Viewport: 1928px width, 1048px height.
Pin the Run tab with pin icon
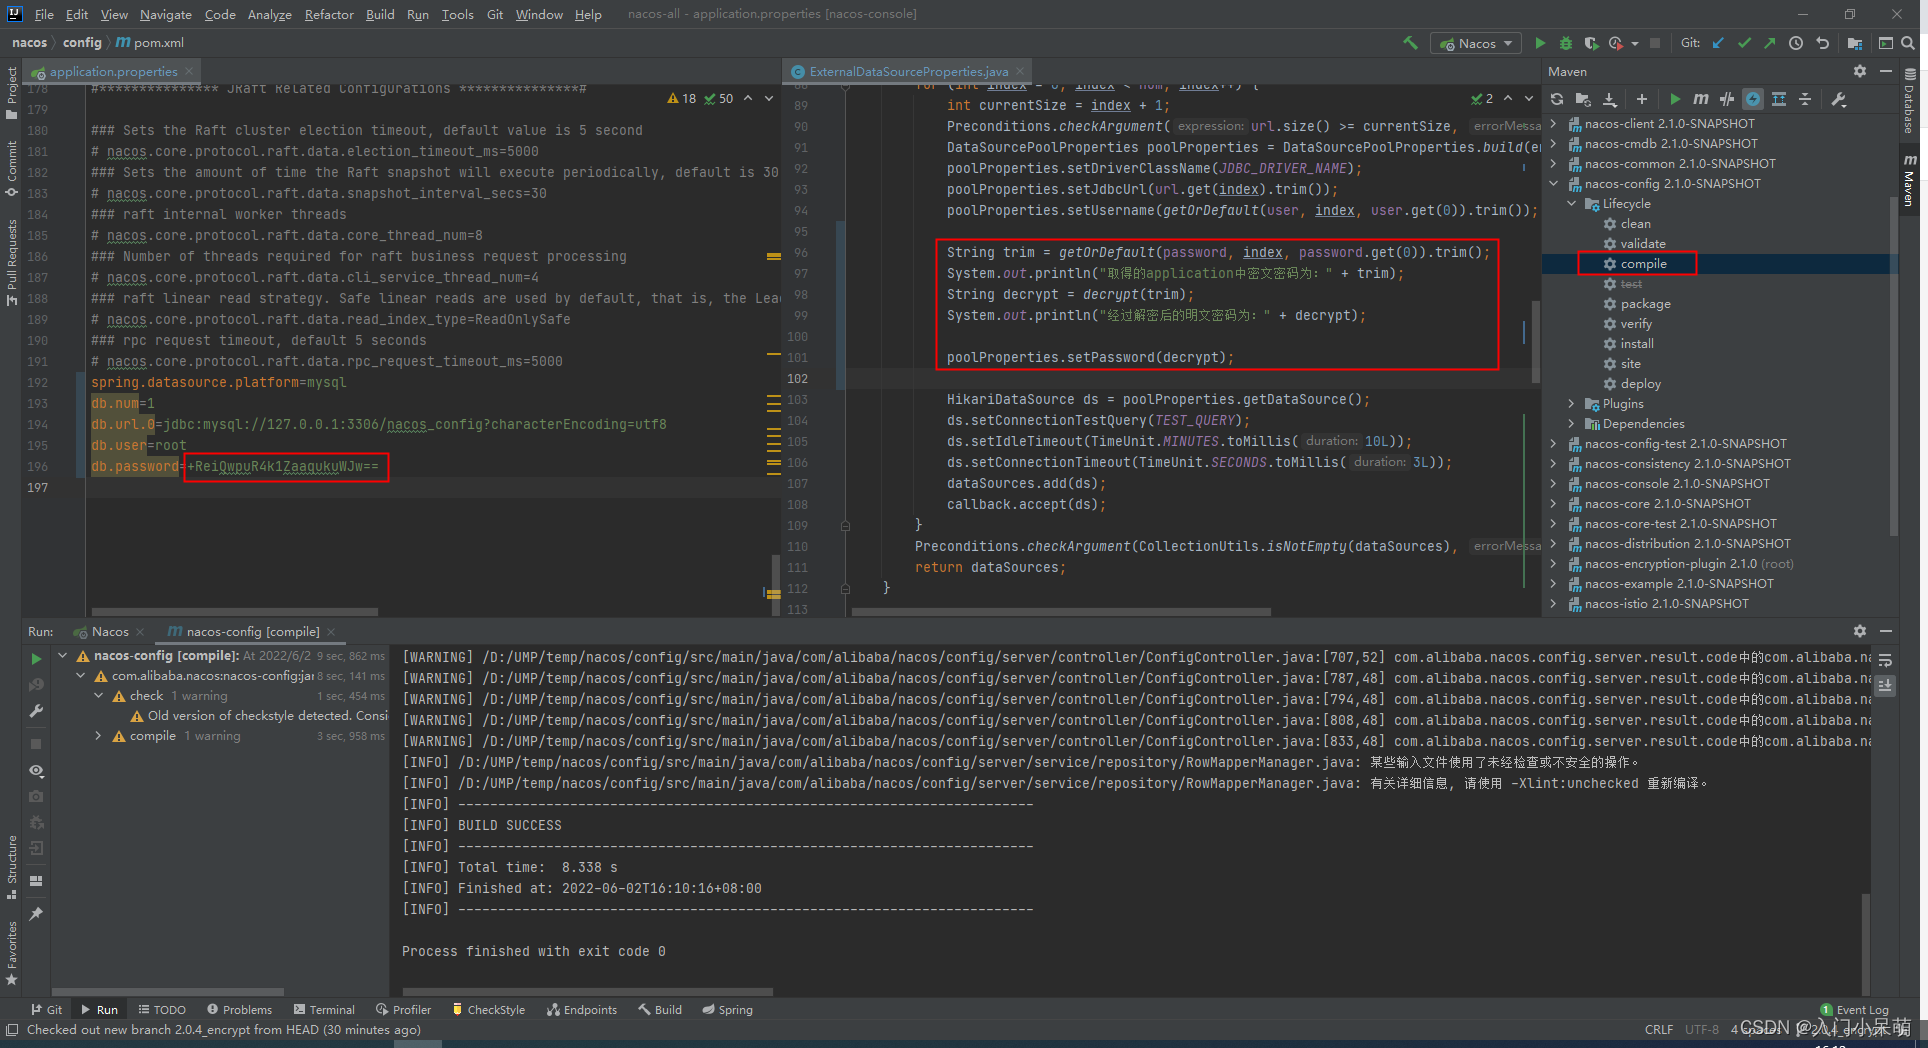pyautogui.click(x=36, y=914)
